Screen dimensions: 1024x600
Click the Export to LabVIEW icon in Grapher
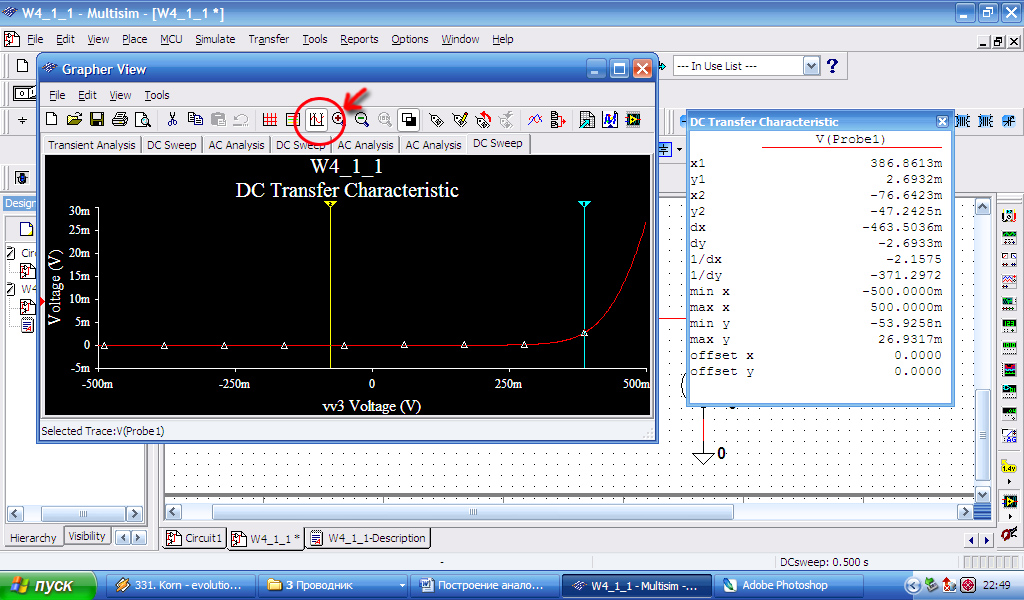point(633,119)
